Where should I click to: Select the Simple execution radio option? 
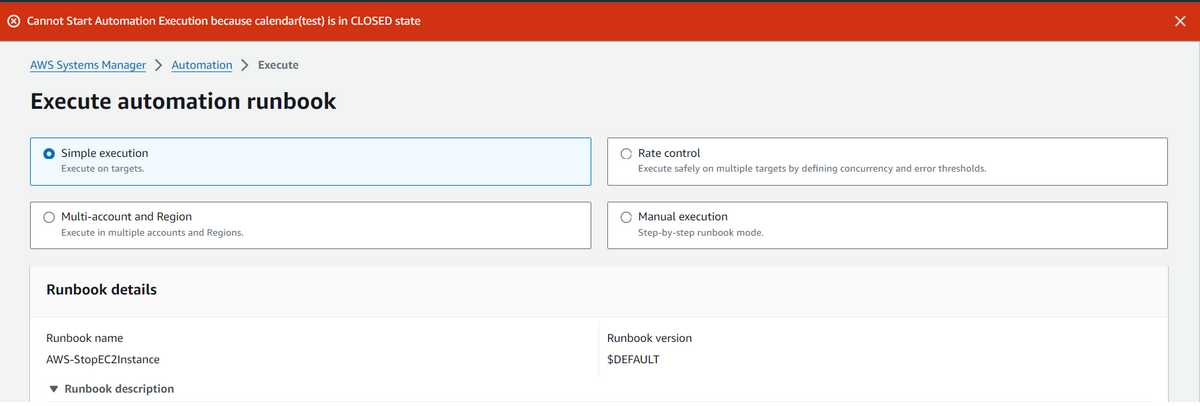point(49,154)
